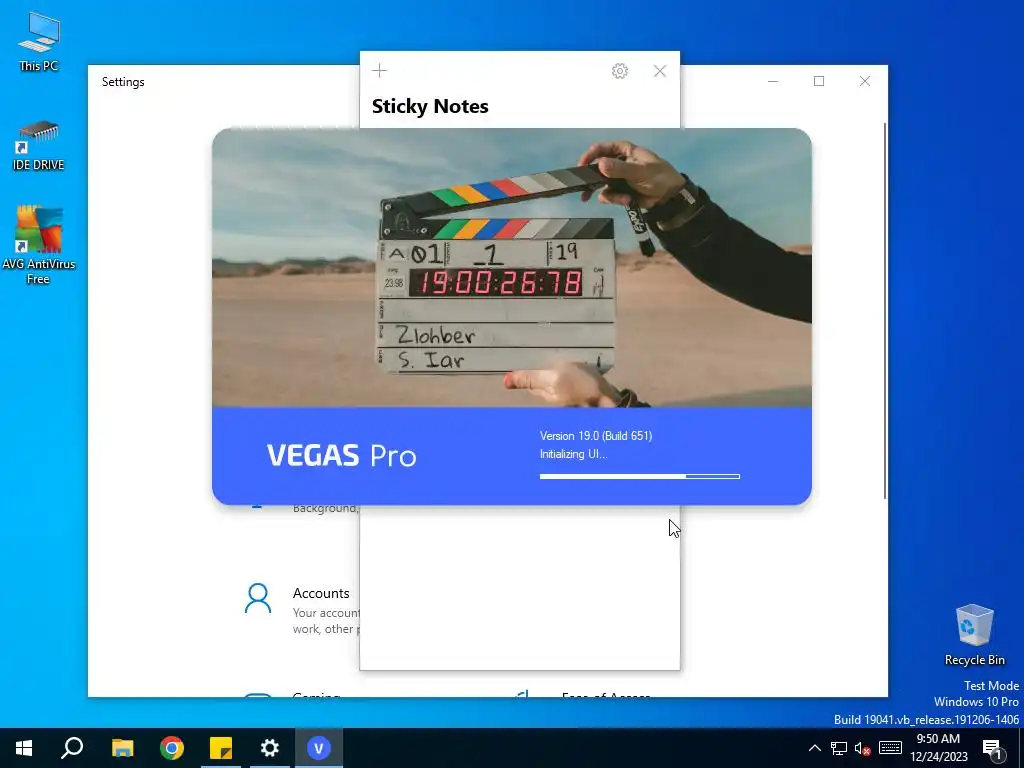Click the Settings window vertical scrollbar

(x=885, y=311)
